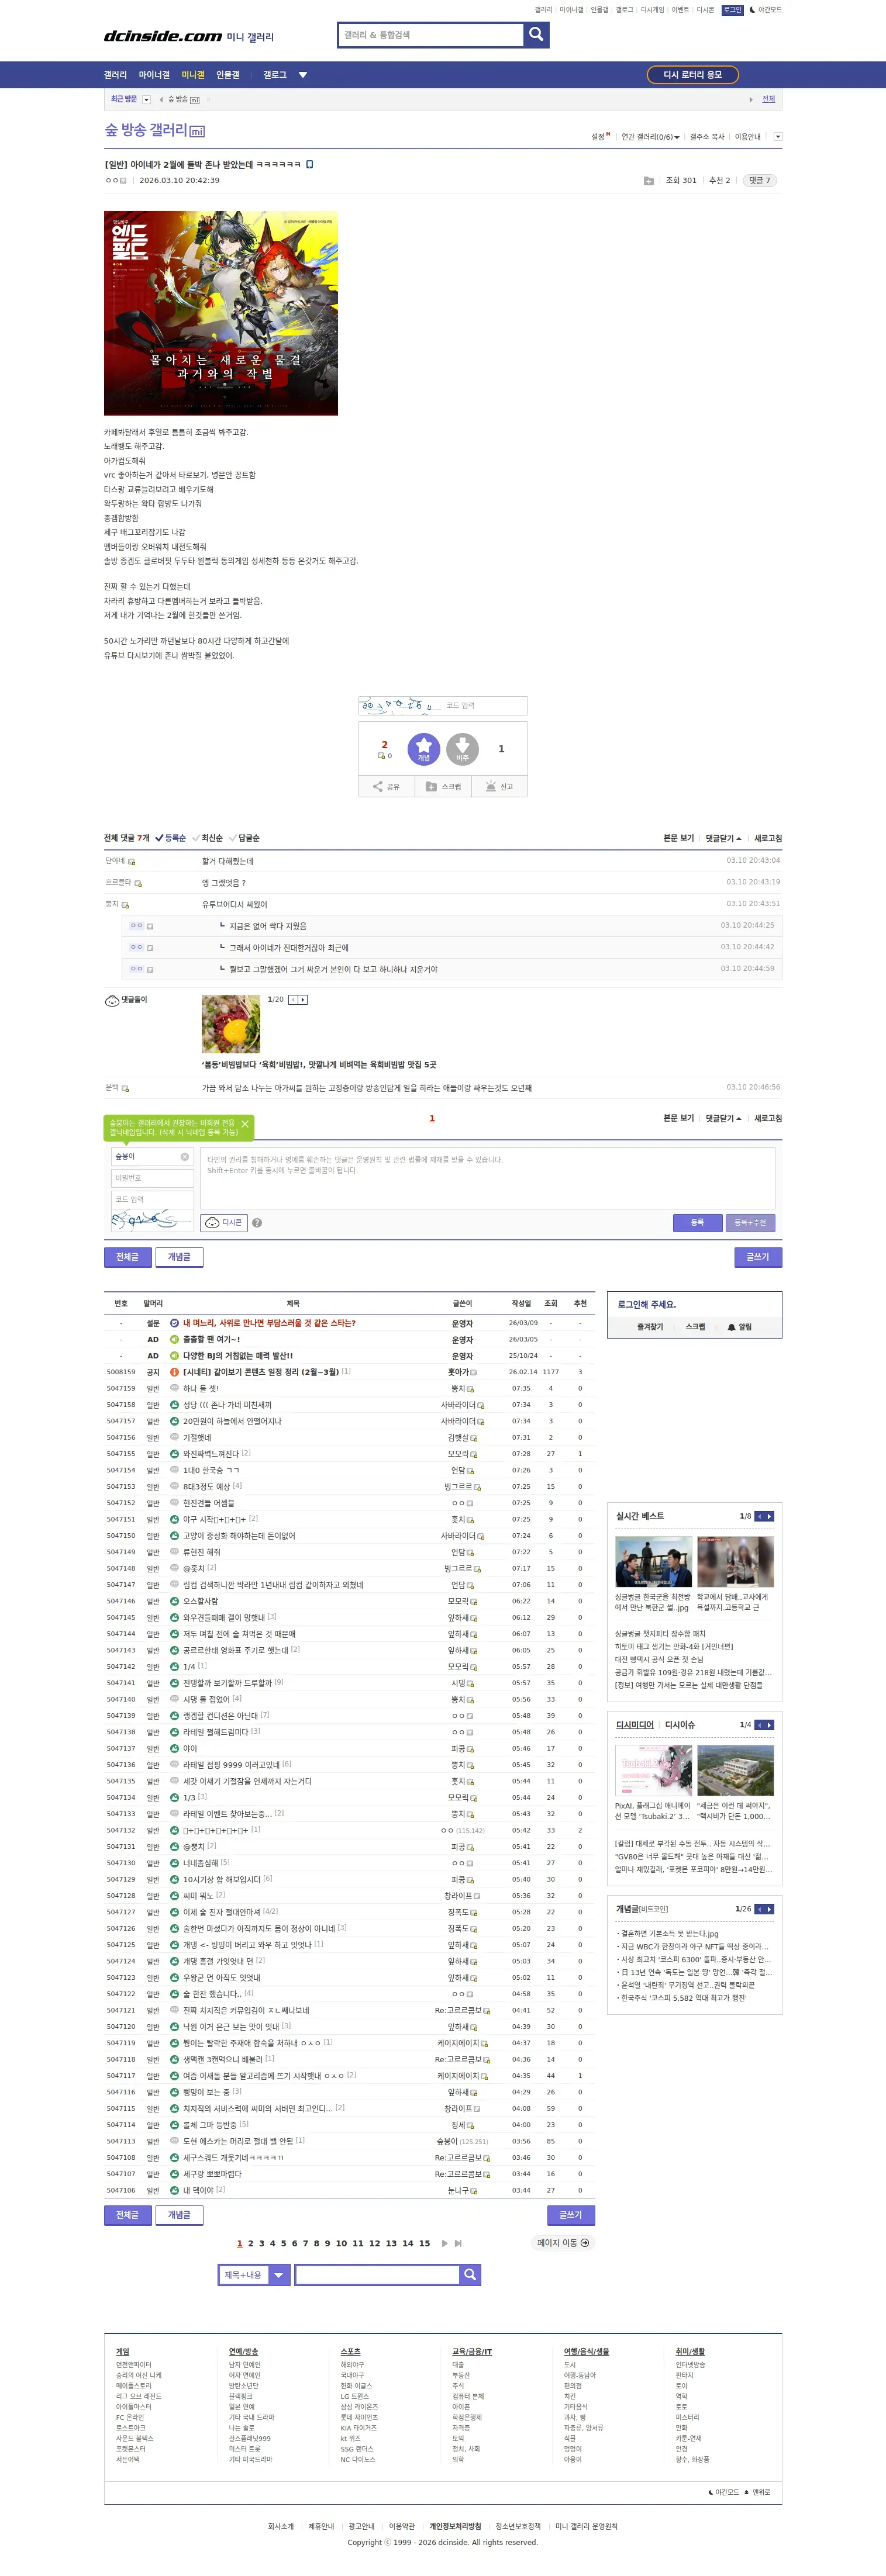Click the 비추 downvote arrow icon

point(462,748)
